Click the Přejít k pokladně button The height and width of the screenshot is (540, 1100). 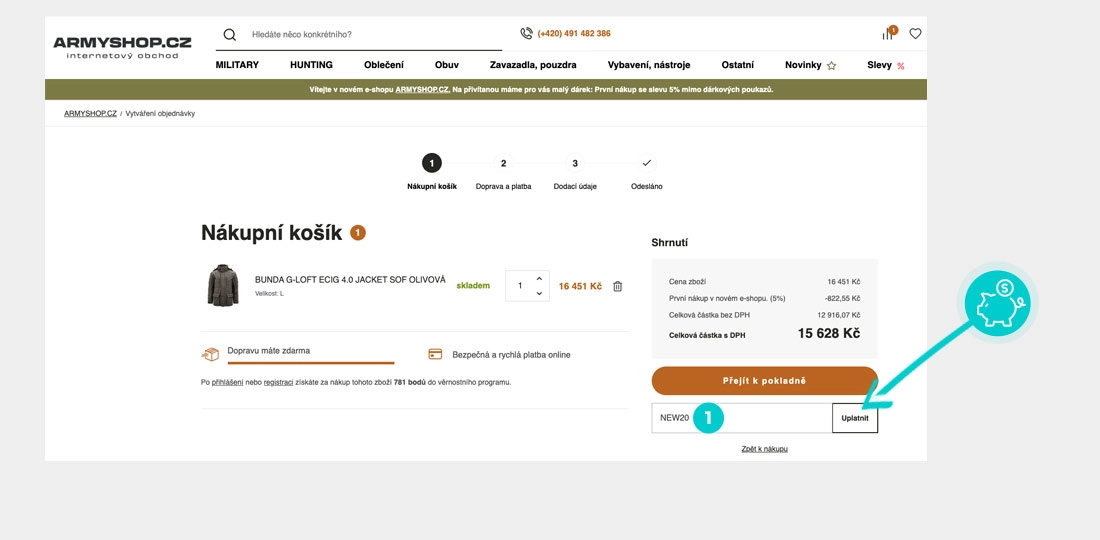[x=765, y=381]
